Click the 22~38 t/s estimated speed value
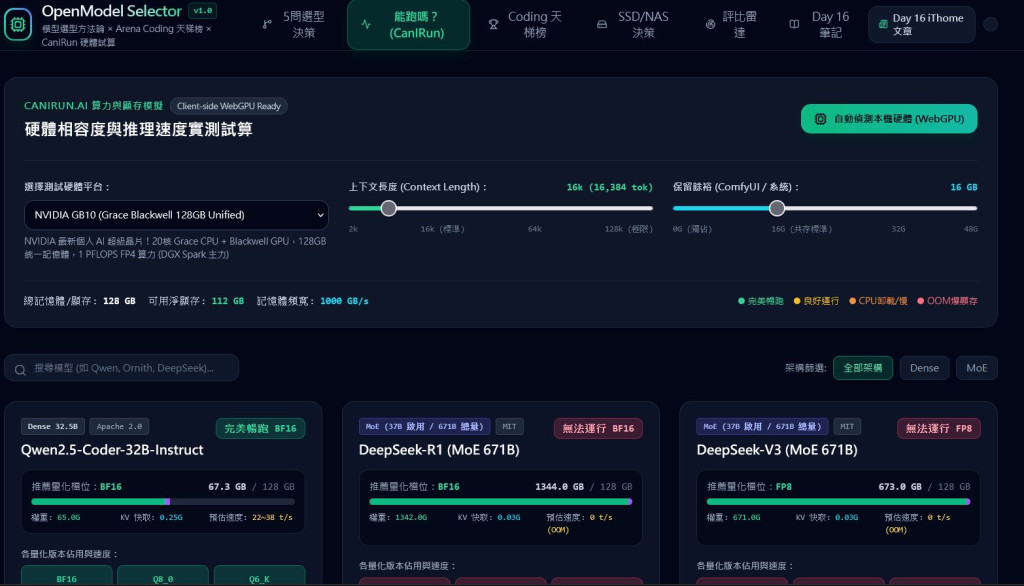 coord(272,517)
